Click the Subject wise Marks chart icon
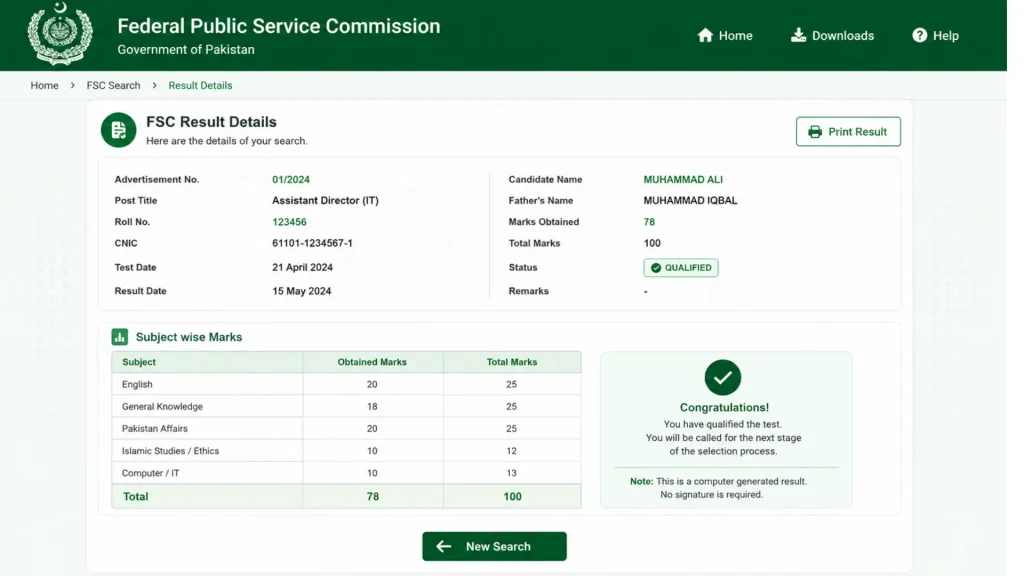The height and width of the screenshot is (576, 1024). point(120,337)
